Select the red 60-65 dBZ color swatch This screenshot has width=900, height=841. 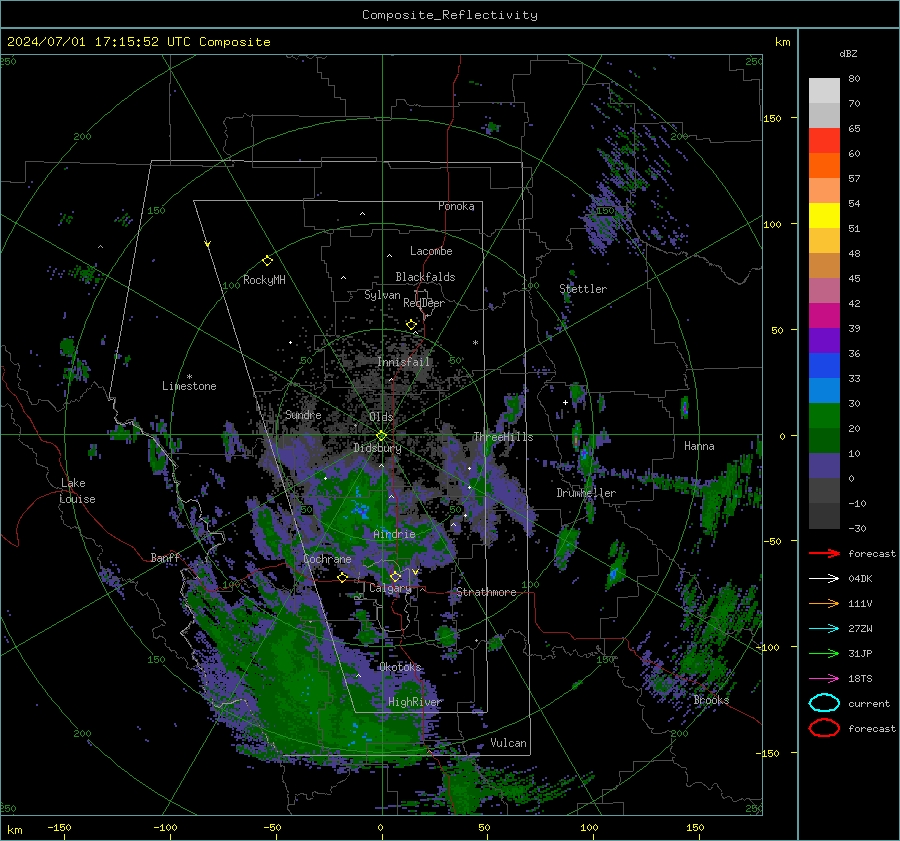pos(824,141)
